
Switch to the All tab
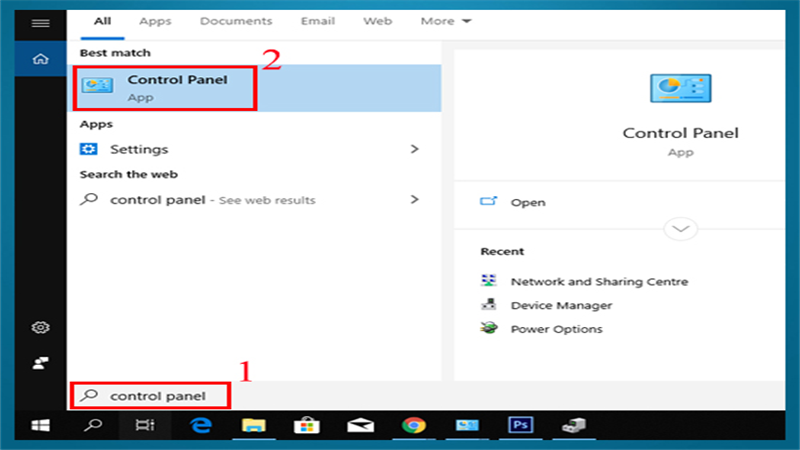tap(102, 21)
